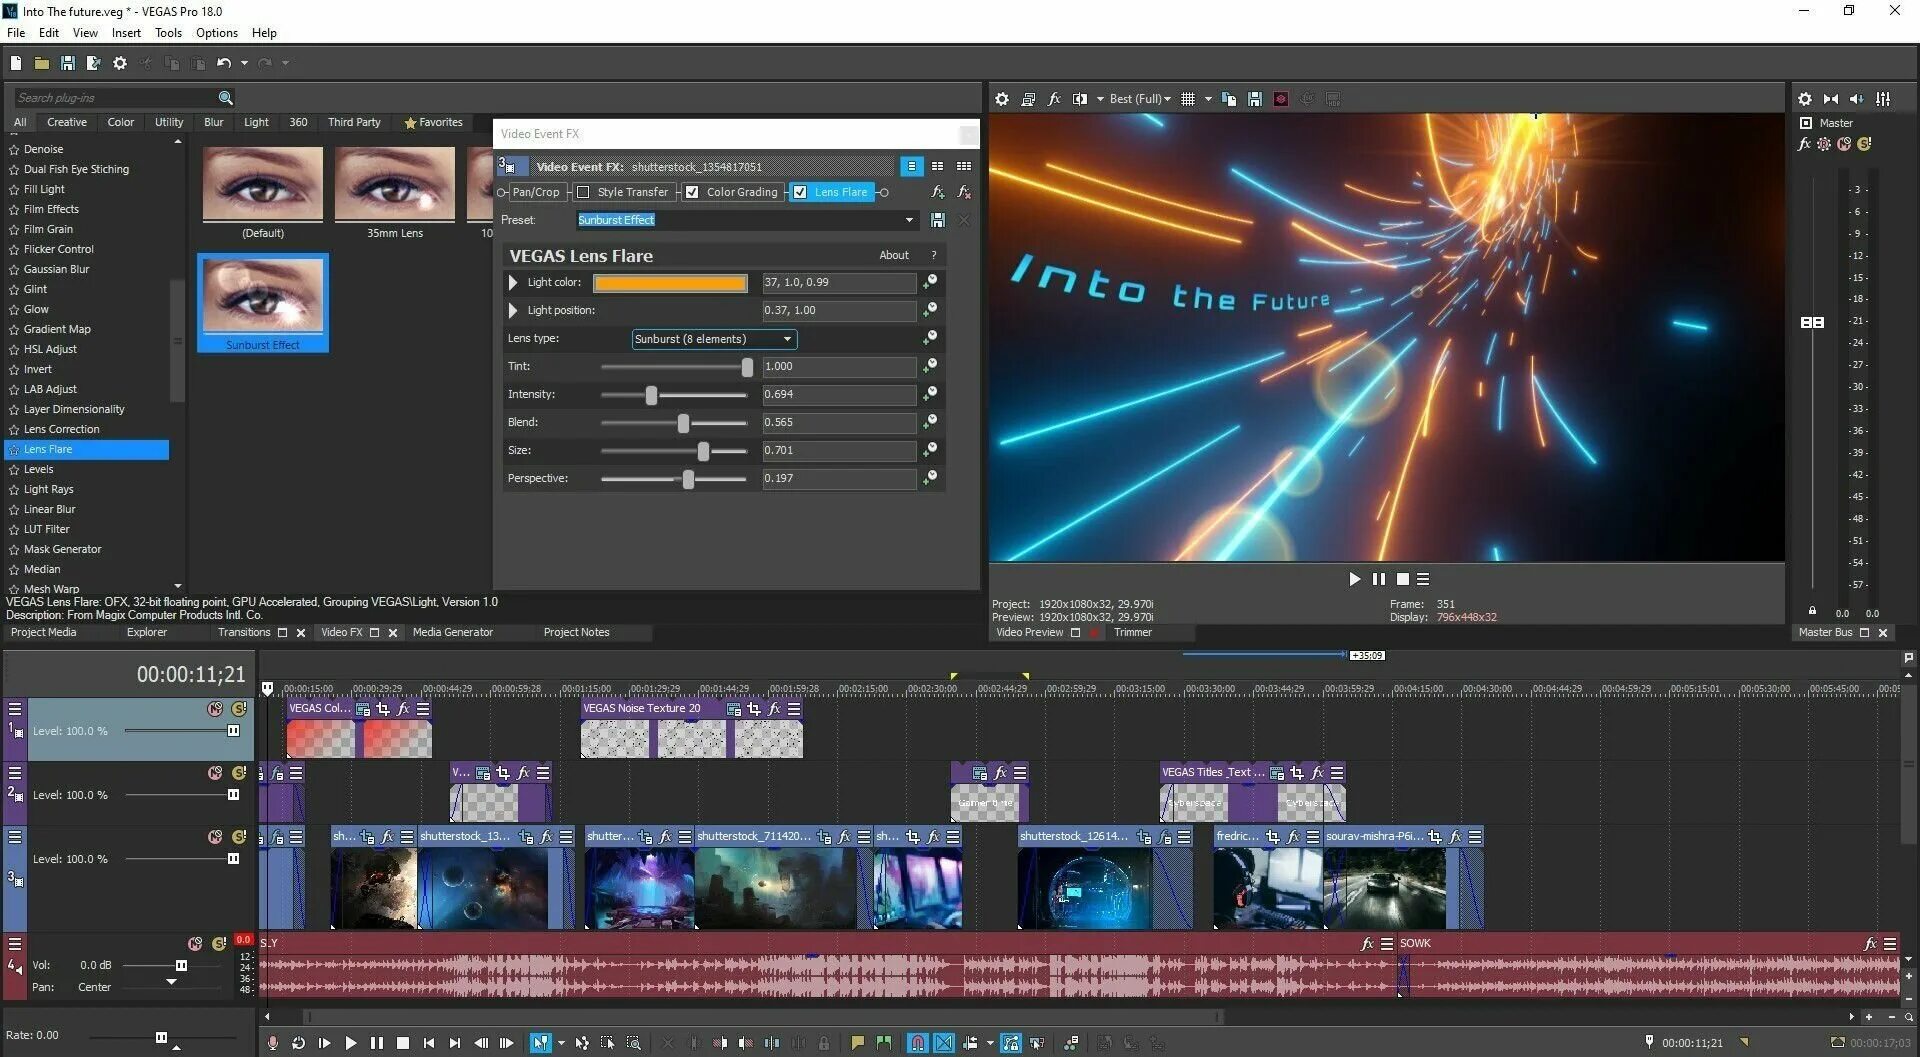The height and width of the screenshot is (1057, 1920).
Task: Click the orange Light color swatch
Action: pos(670,282)
